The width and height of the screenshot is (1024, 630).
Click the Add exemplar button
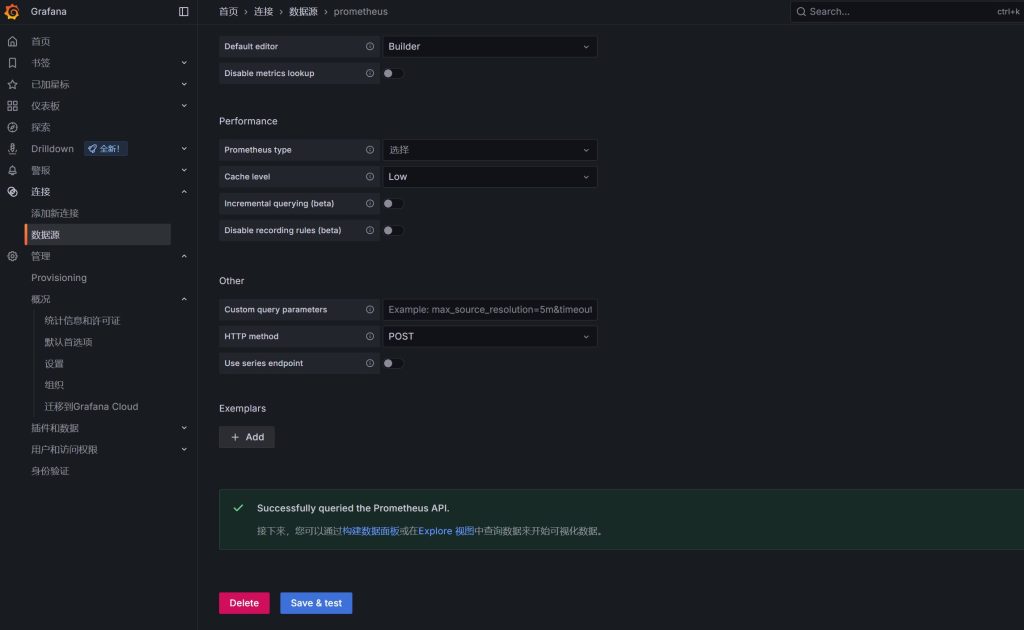coord(247,437)
